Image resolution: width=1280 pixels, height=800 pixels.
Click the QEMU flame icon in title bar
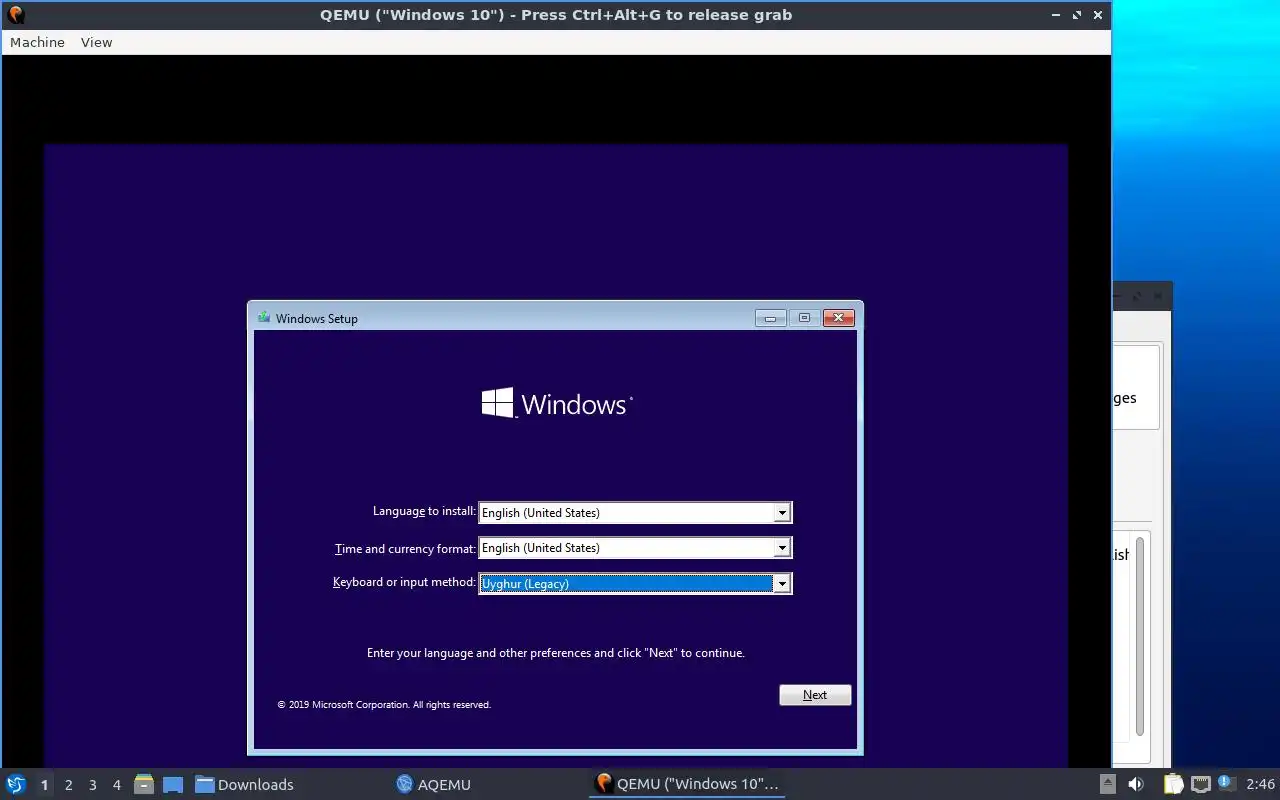point(15,15)
